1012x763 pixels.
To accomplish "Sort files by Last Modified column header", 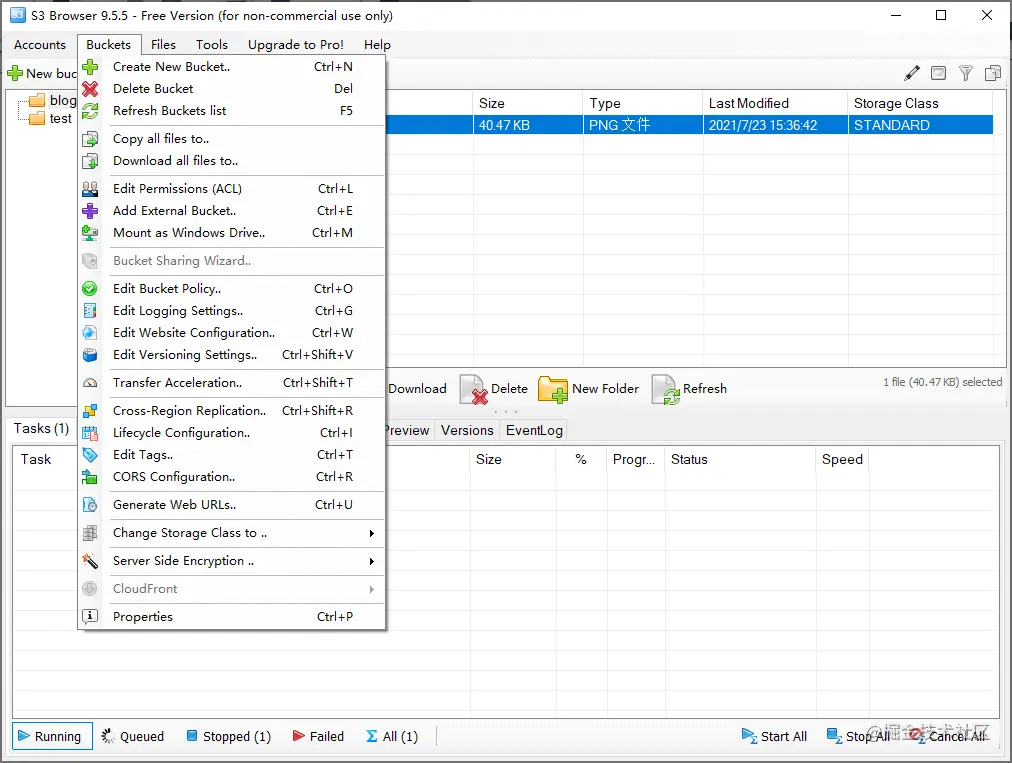I will coord(775,103).
